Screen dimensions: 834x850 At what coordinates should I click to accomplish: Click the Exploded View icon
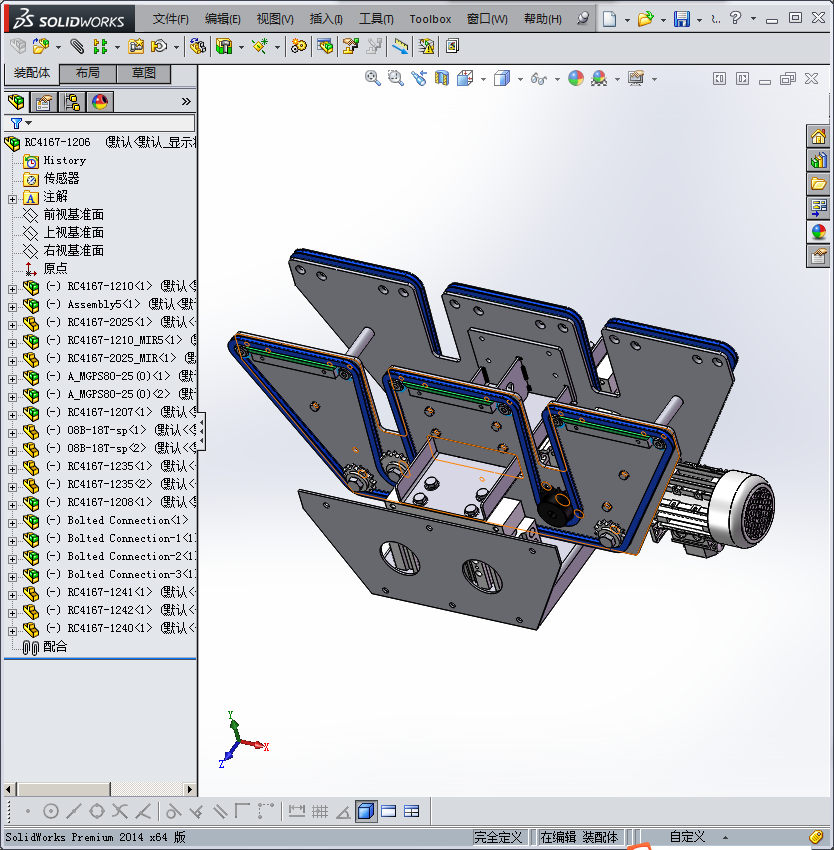pyautogui.click(x=351, y=47)
